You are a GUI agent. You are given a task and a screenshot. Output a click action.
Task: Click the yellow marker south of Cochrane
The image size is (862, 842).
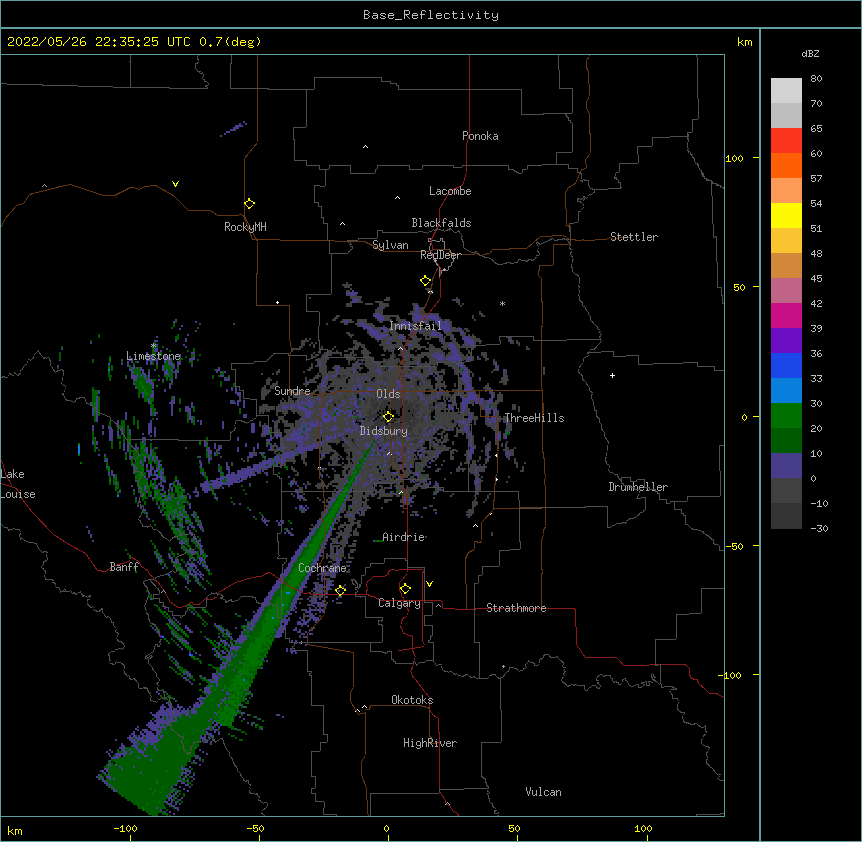(x=340, y=591)
